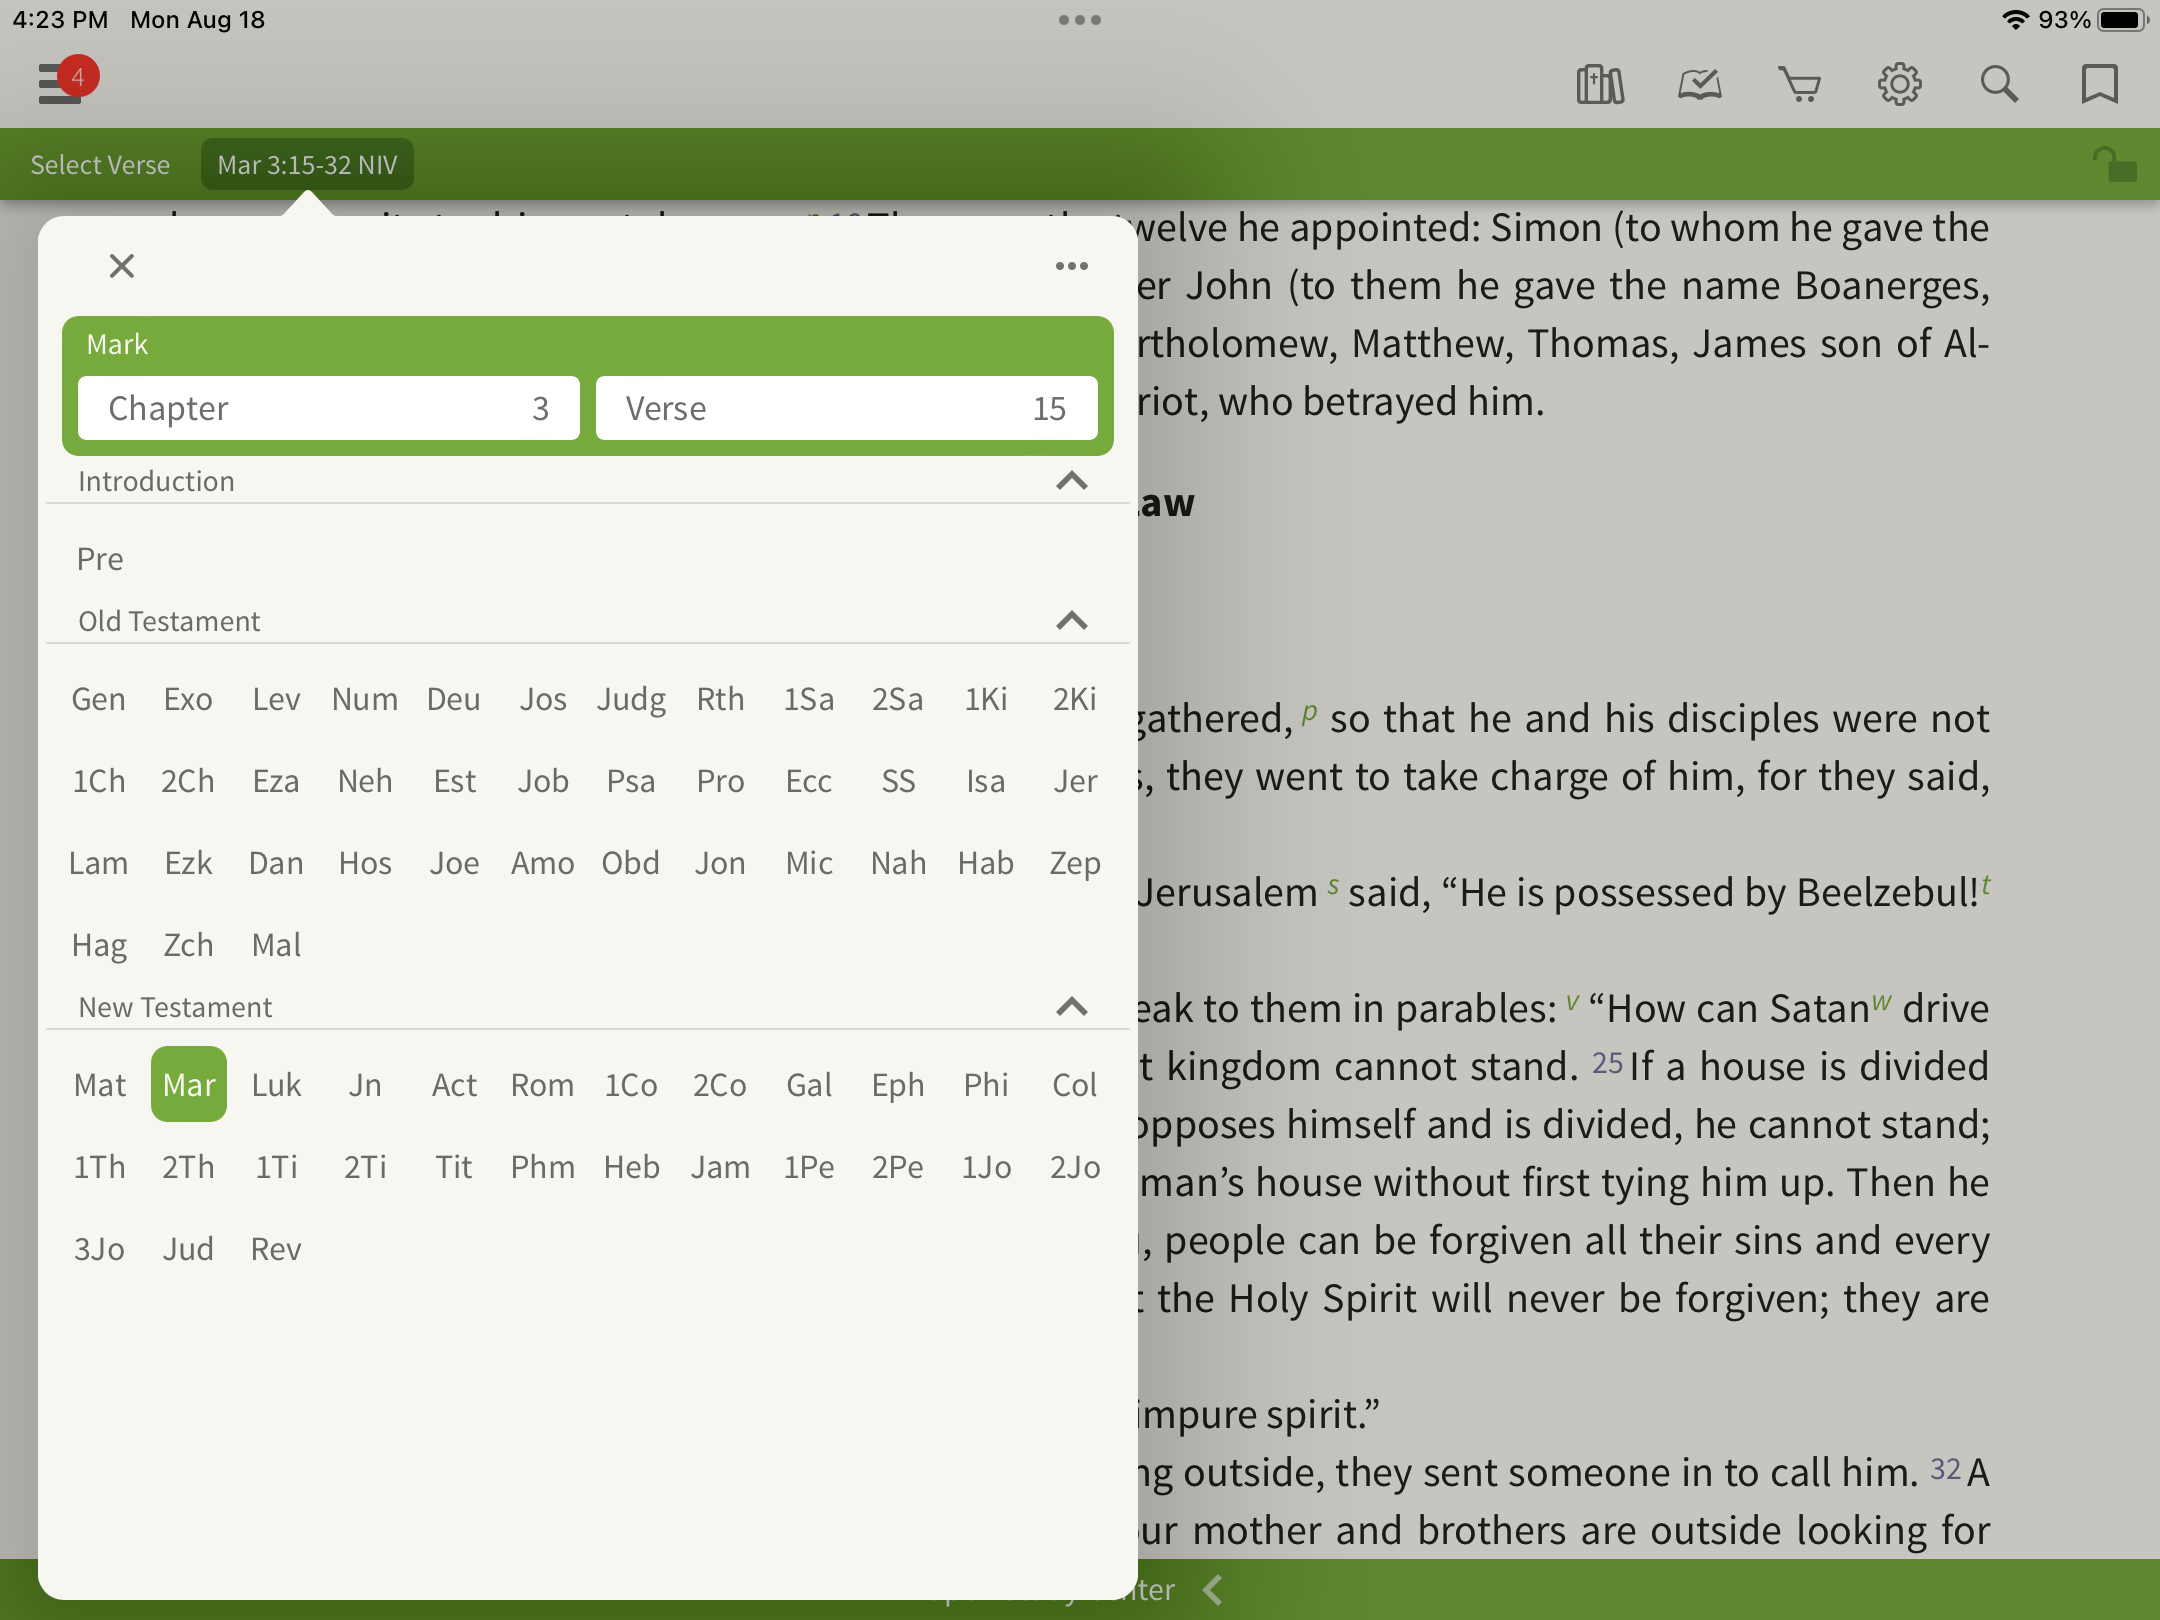Choose the book Pro
The height and width of the screenshot is (1620, 2160).
pos(720,781)
